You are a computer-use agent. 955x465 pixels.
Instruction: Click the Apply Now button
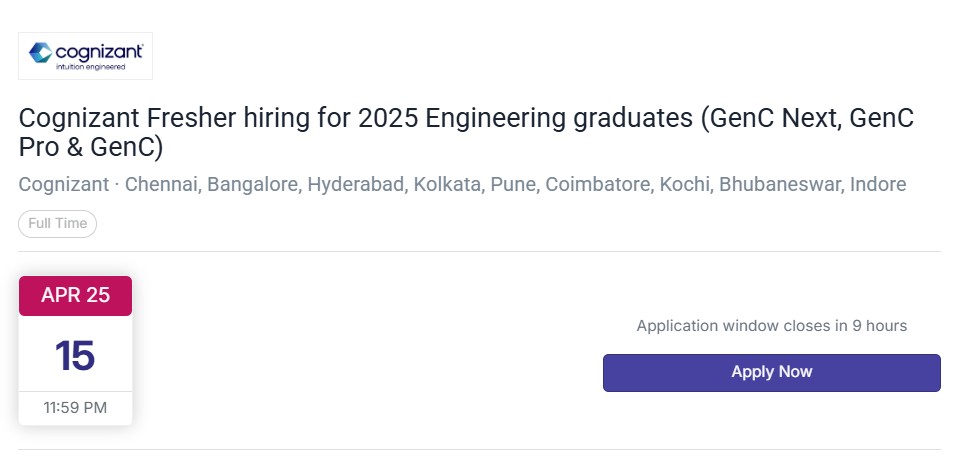click(x=772, y=372)
